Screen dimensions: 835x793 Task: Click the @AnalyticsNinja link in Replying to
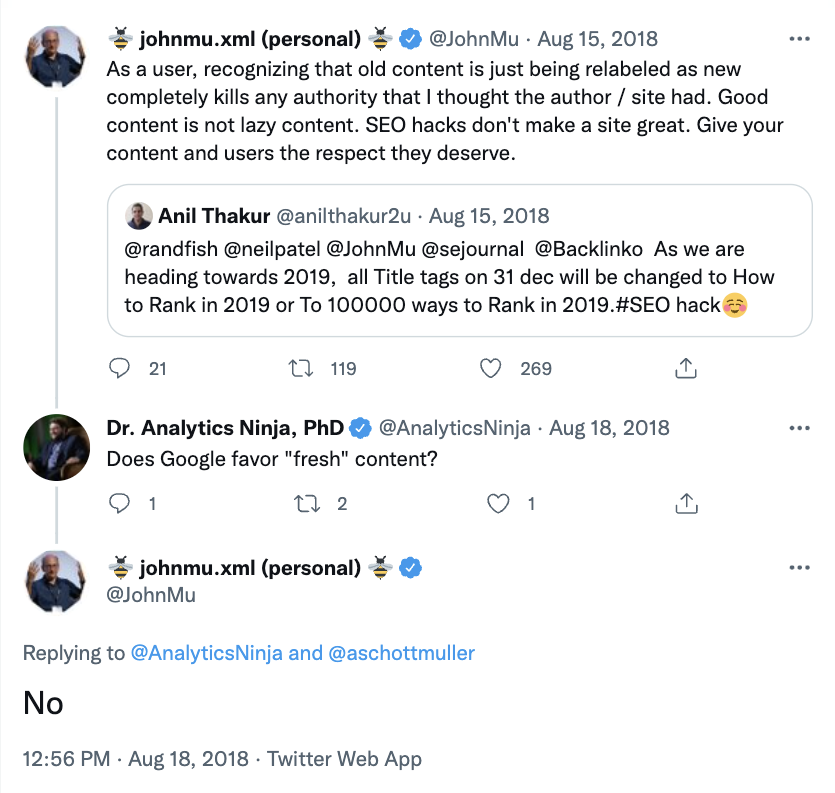(207, 654)
